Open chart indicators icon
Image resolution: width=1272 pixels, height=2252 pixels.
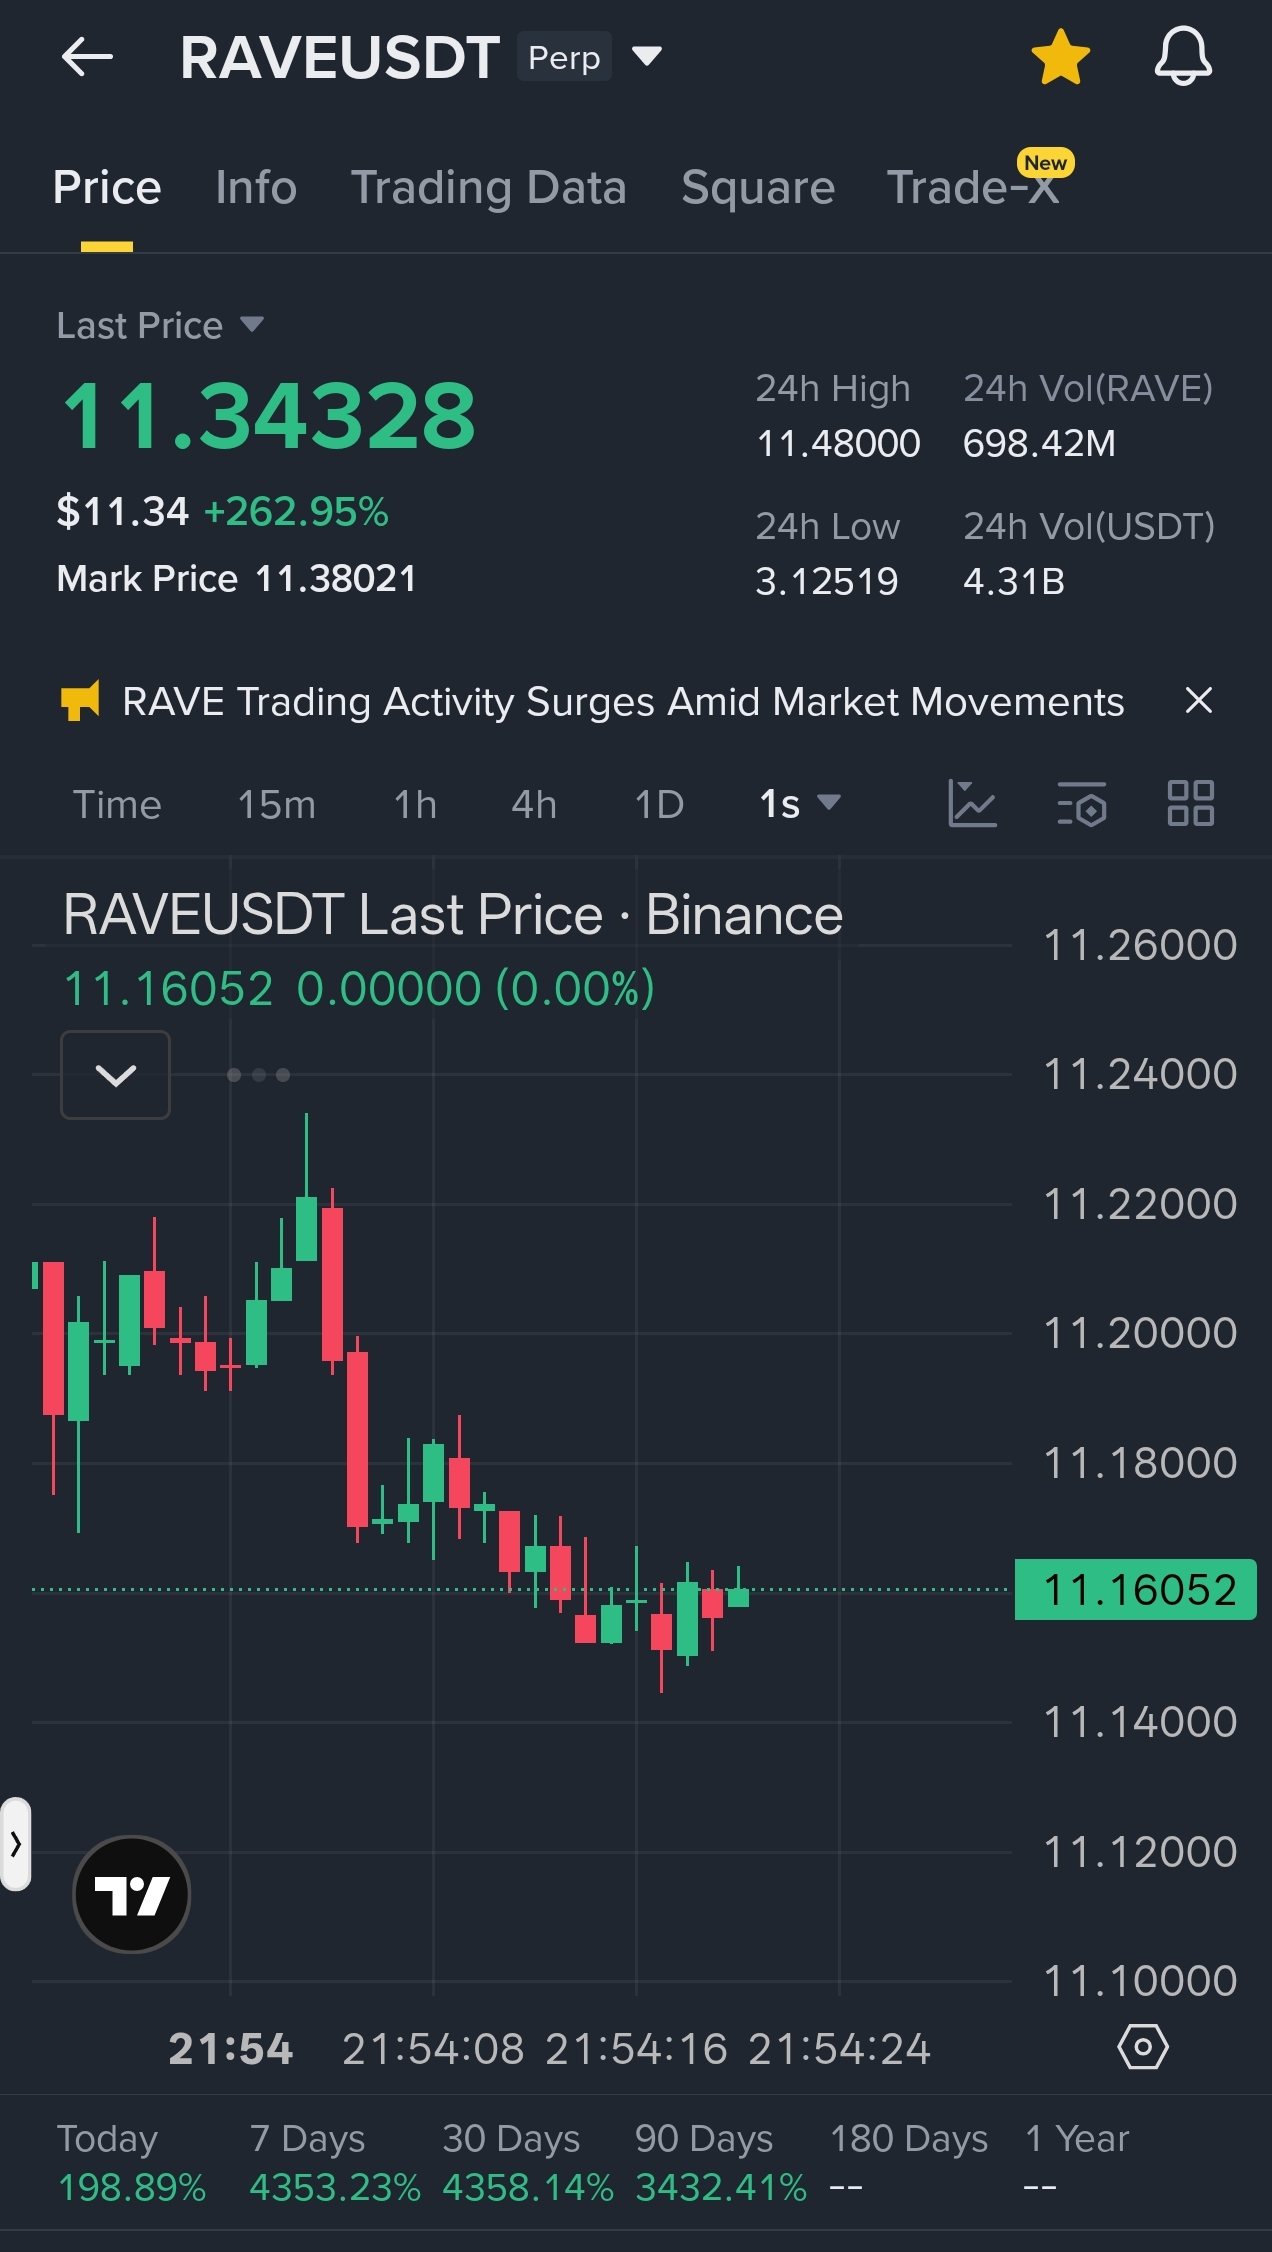pos(972,804)
